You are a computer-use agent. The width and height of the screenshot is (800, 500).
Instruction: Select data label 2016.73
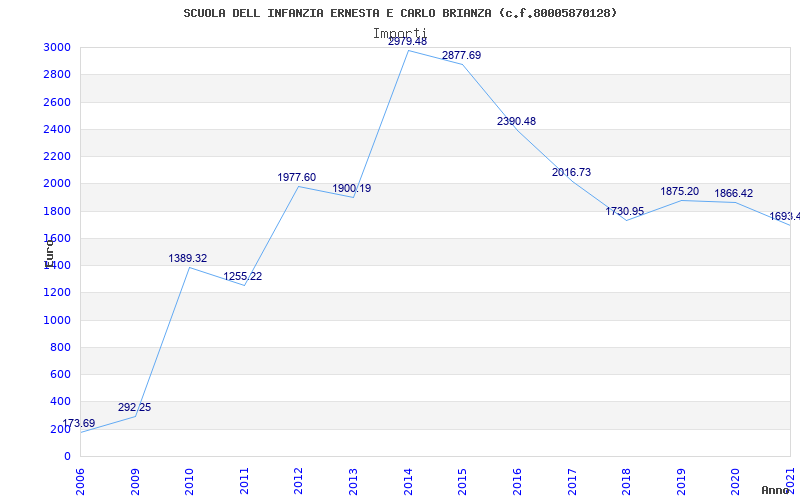click(x=571, y=172)
